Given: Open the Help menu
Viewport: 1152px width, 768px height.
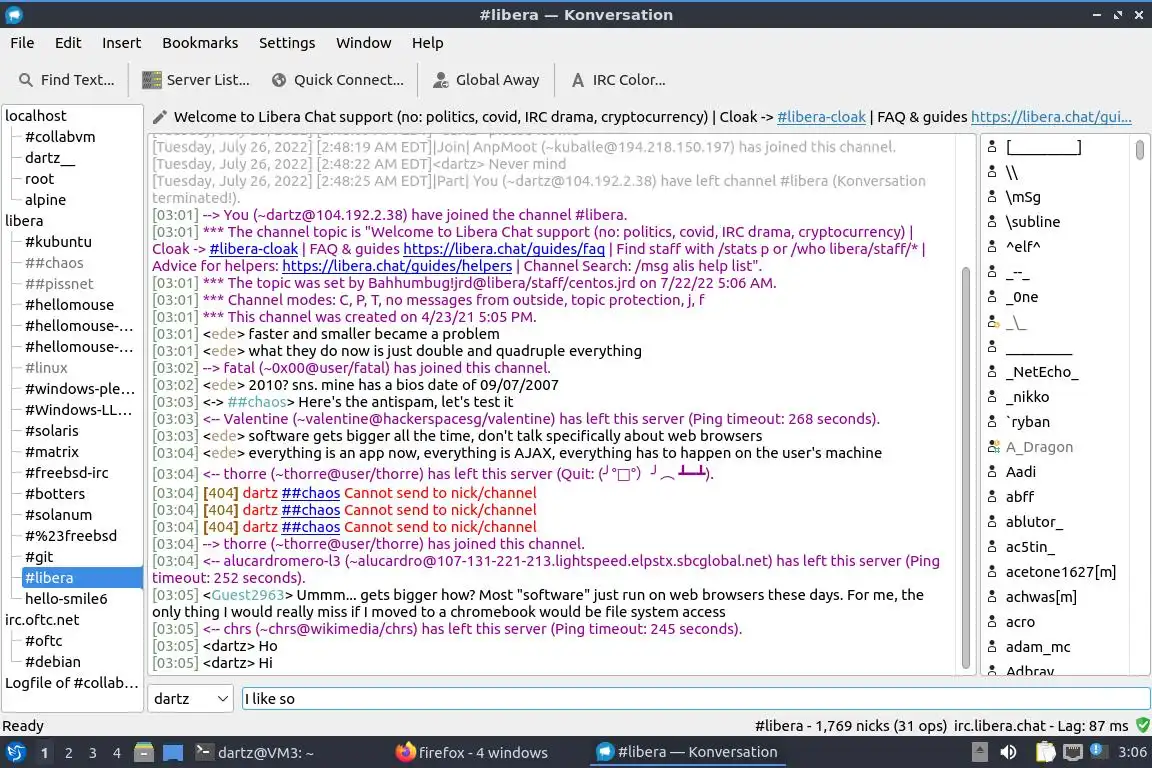Looking at the screenshot, I should click(x=427, y=43).
